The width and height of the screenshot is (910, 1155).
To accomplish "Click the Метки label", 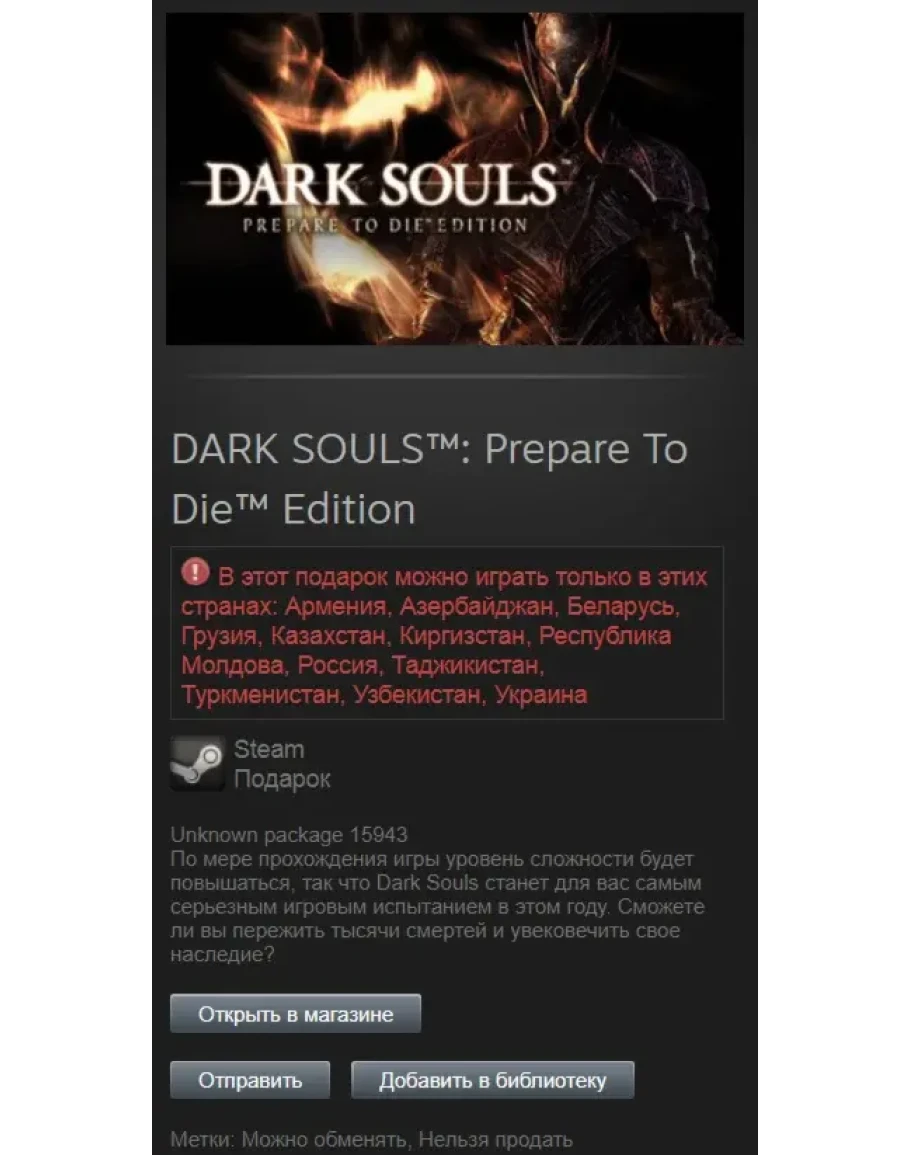I will 202,1140.
